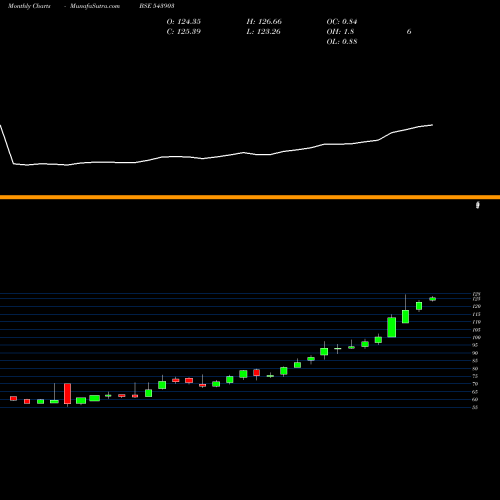500x500 pixels.
Task: Click the high value 'H: 126.66'
Action: click(x=264, y=22)
